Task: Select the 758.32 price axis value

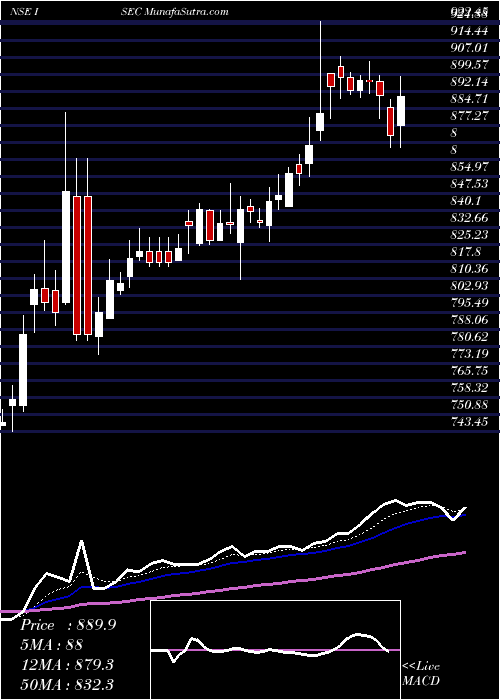Action: pos(469,388)
